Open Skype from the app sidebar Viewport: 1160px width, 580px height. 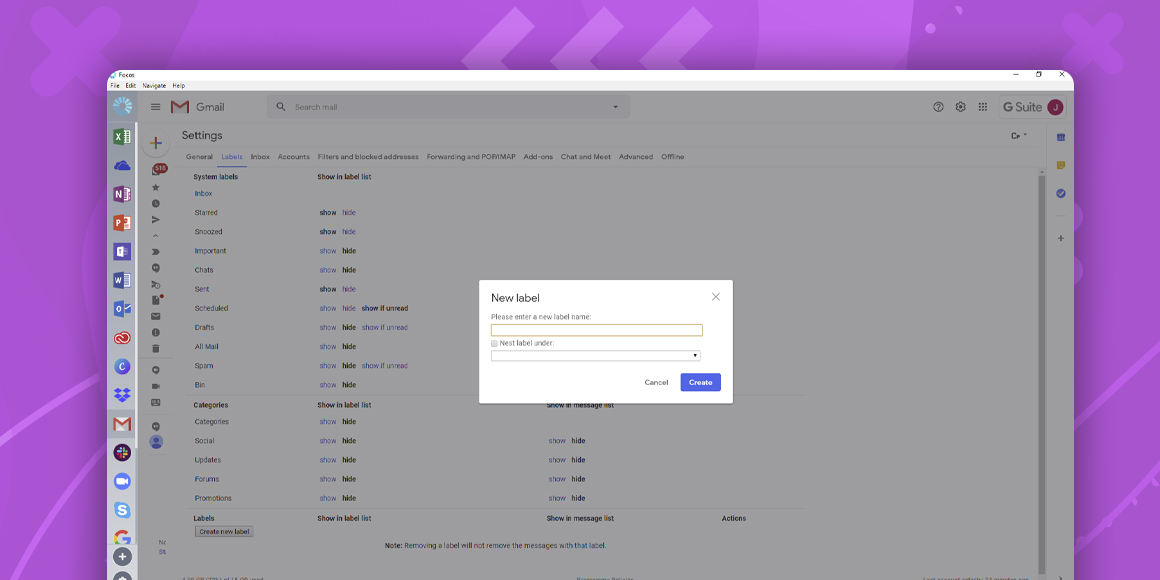(122, 510)
